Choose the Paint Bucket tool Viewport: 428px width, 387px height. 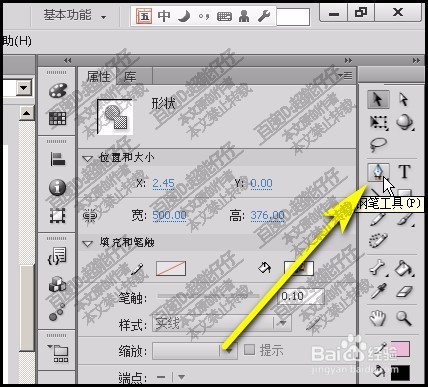pos(404,268)
